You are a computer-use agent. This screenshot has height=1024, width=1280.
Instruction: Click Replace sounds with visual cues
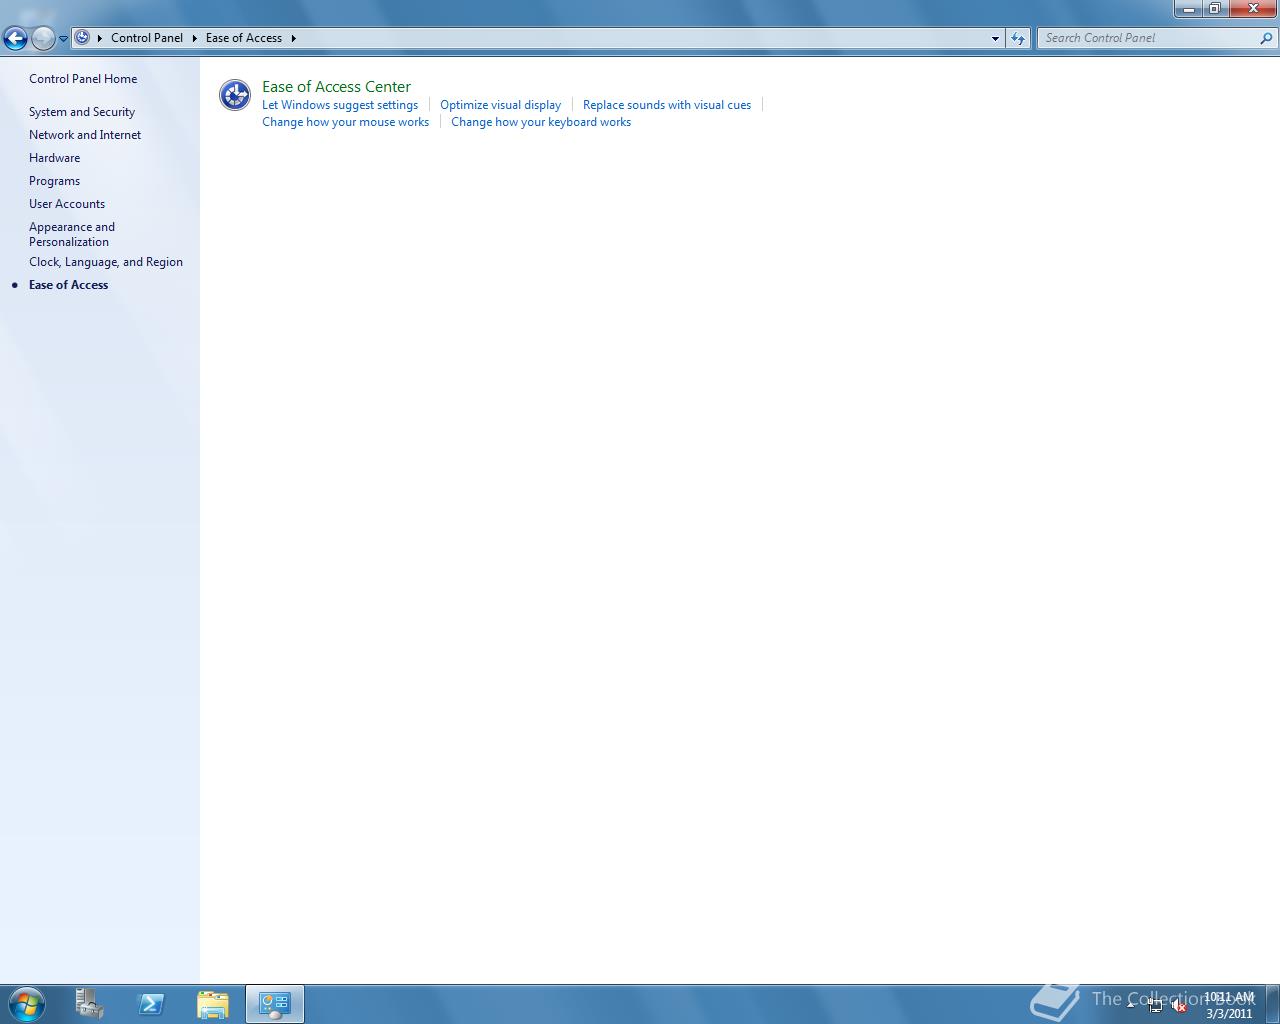coord(667,105)
